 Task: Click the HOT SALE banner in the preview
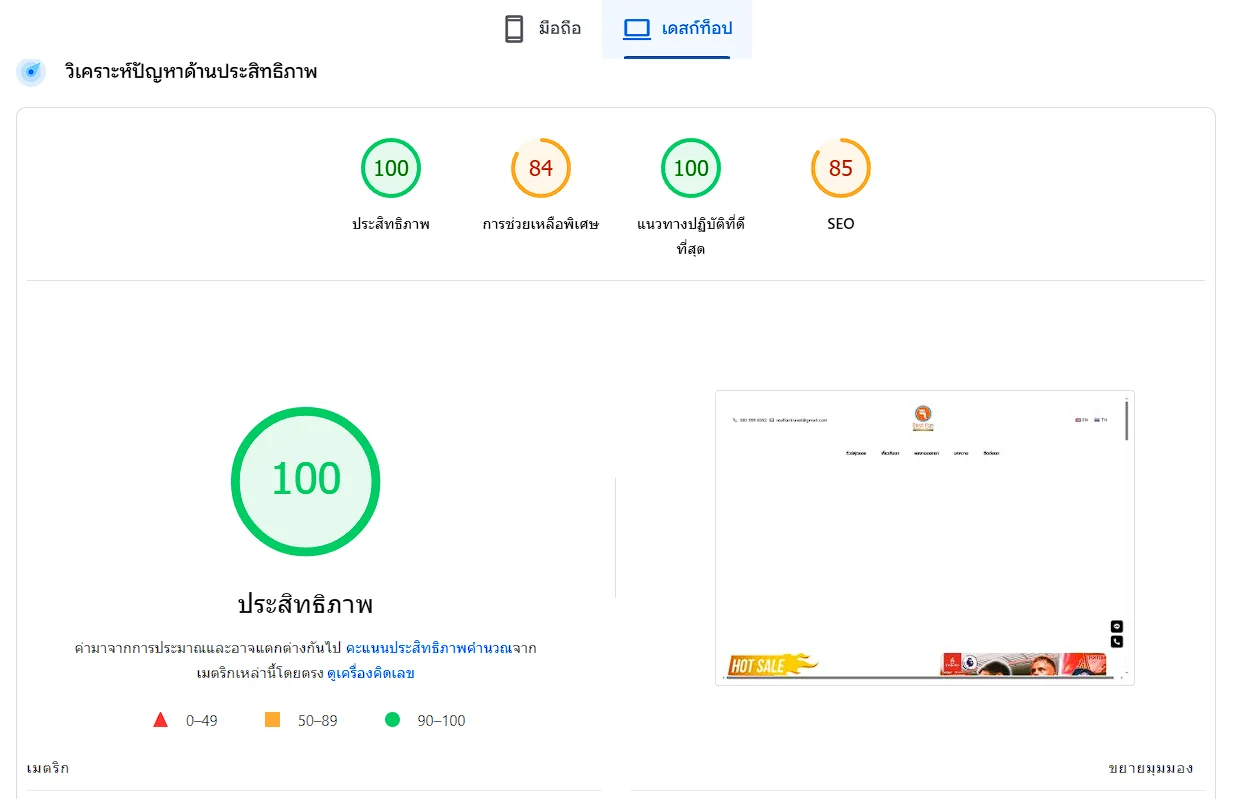tap(772, 665)
